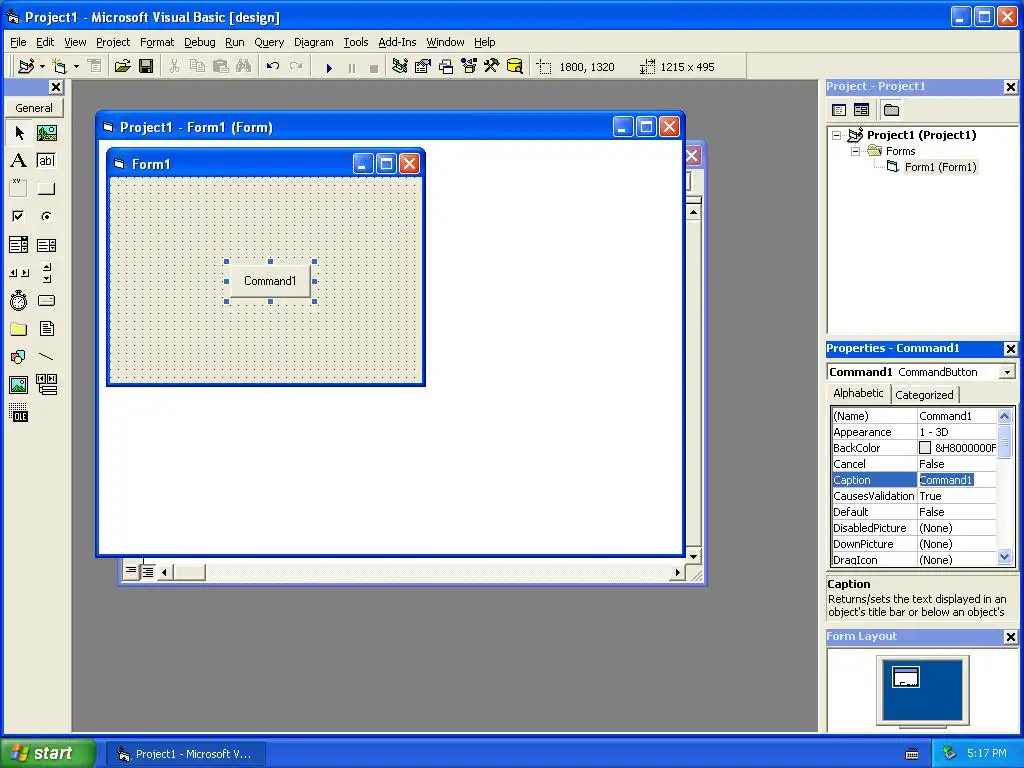Click the Open Project toolbar icon
This screenshot has height=768, width=1024.
pos(123,67)
